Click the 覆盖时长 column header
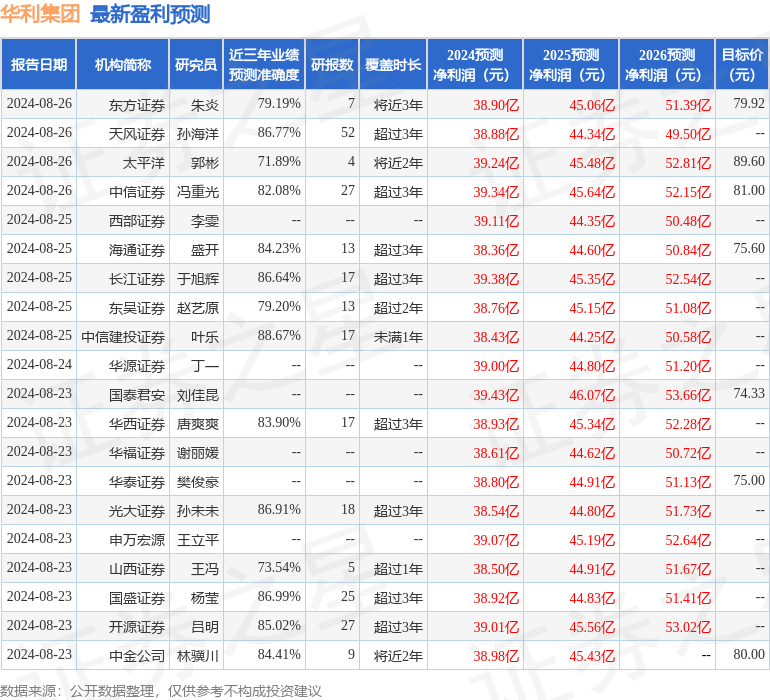770x700 pixels. [x=393, y=65]
